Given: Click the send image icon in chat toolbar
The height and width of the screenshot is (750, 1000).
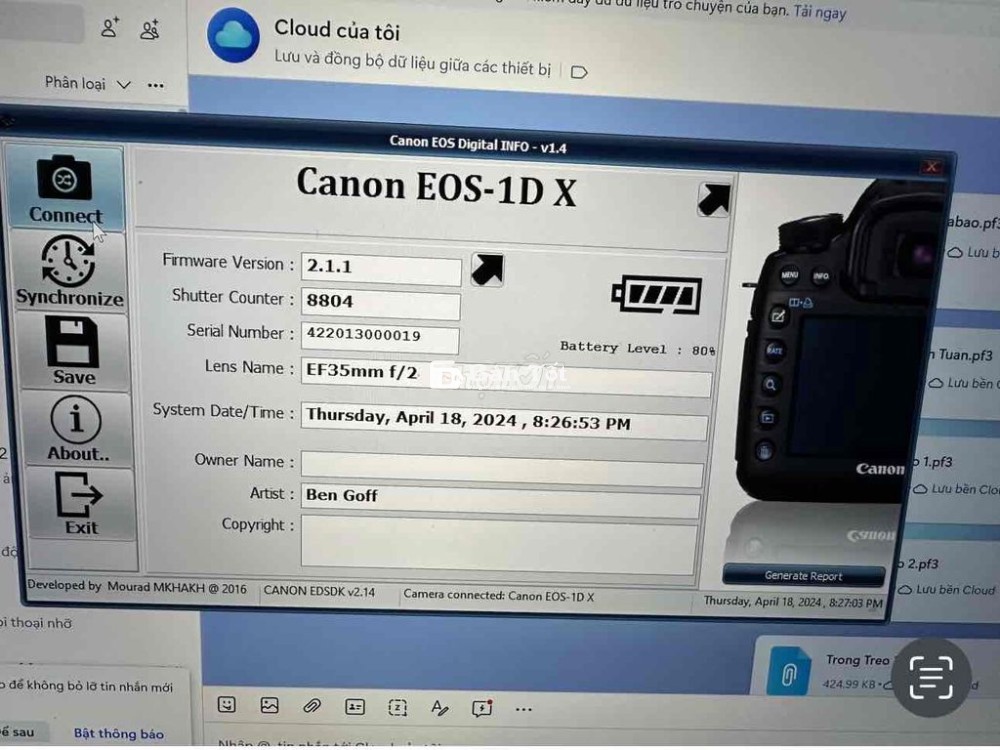Looking at the screenshot, I should [269, 705].
